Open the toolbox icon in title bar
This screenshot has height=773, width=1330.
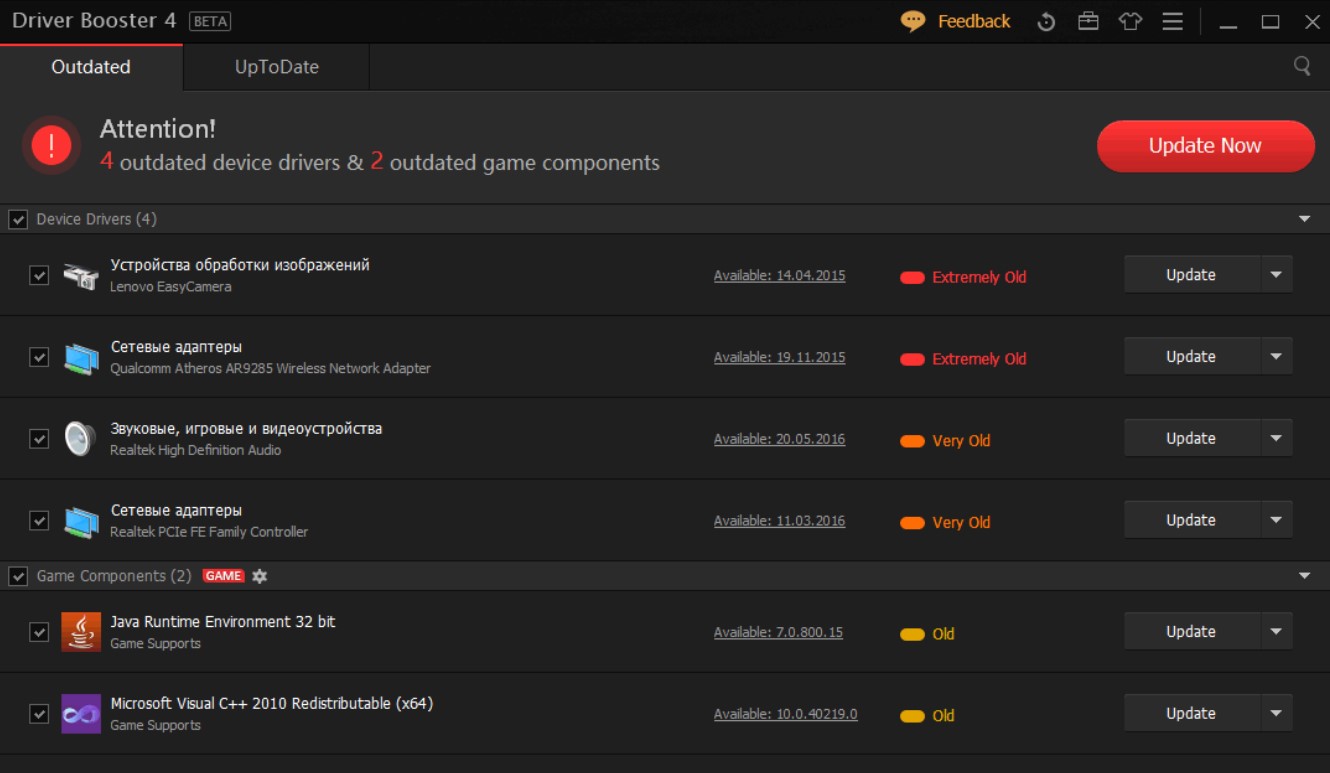click(1088, 22)
